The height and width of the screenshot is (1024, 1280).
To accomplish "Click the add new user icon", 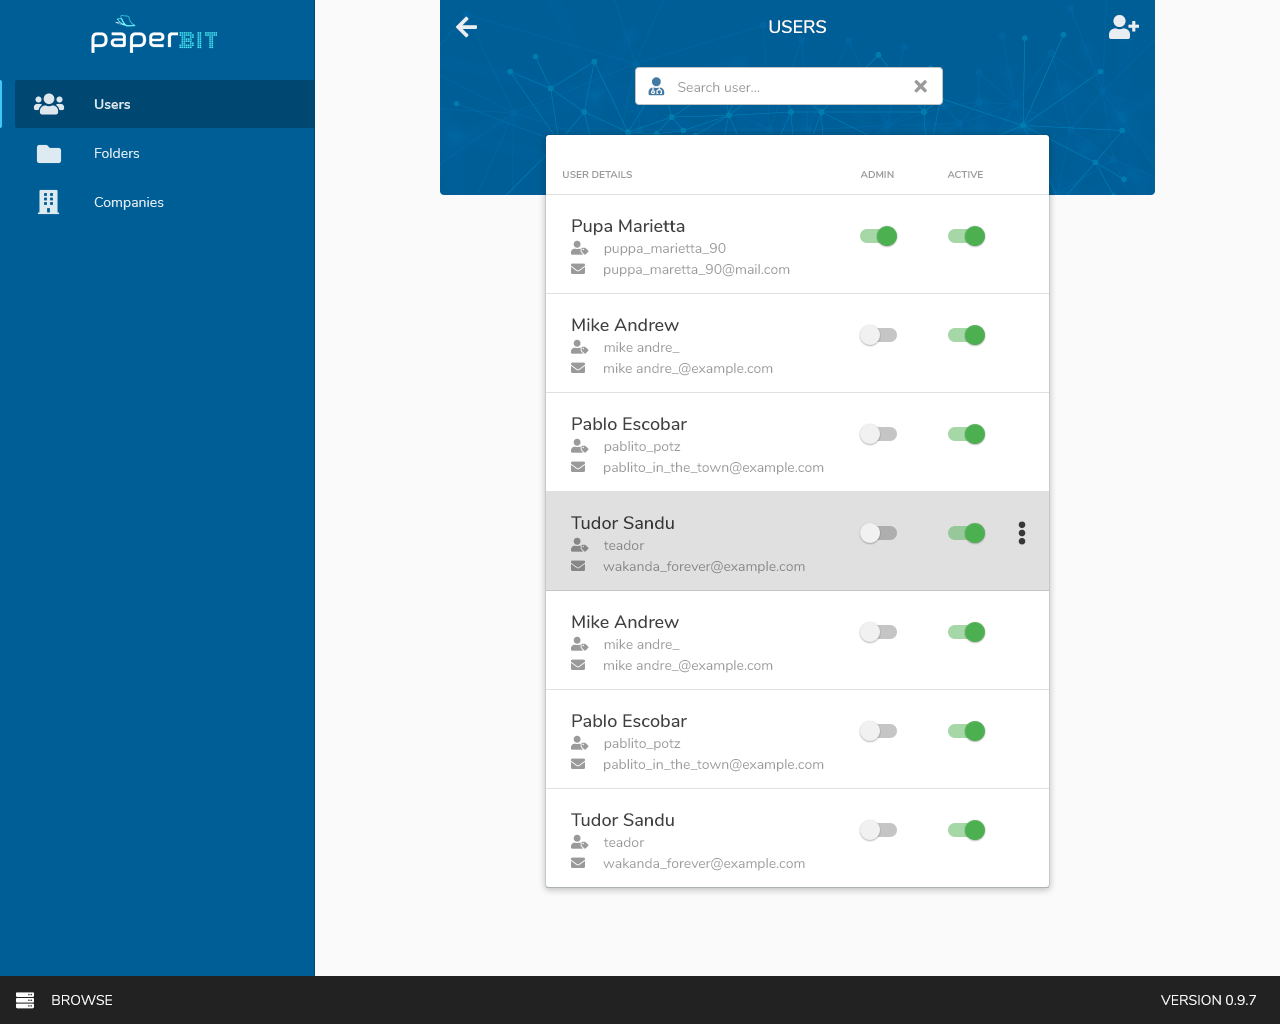I will [1123, 27].
